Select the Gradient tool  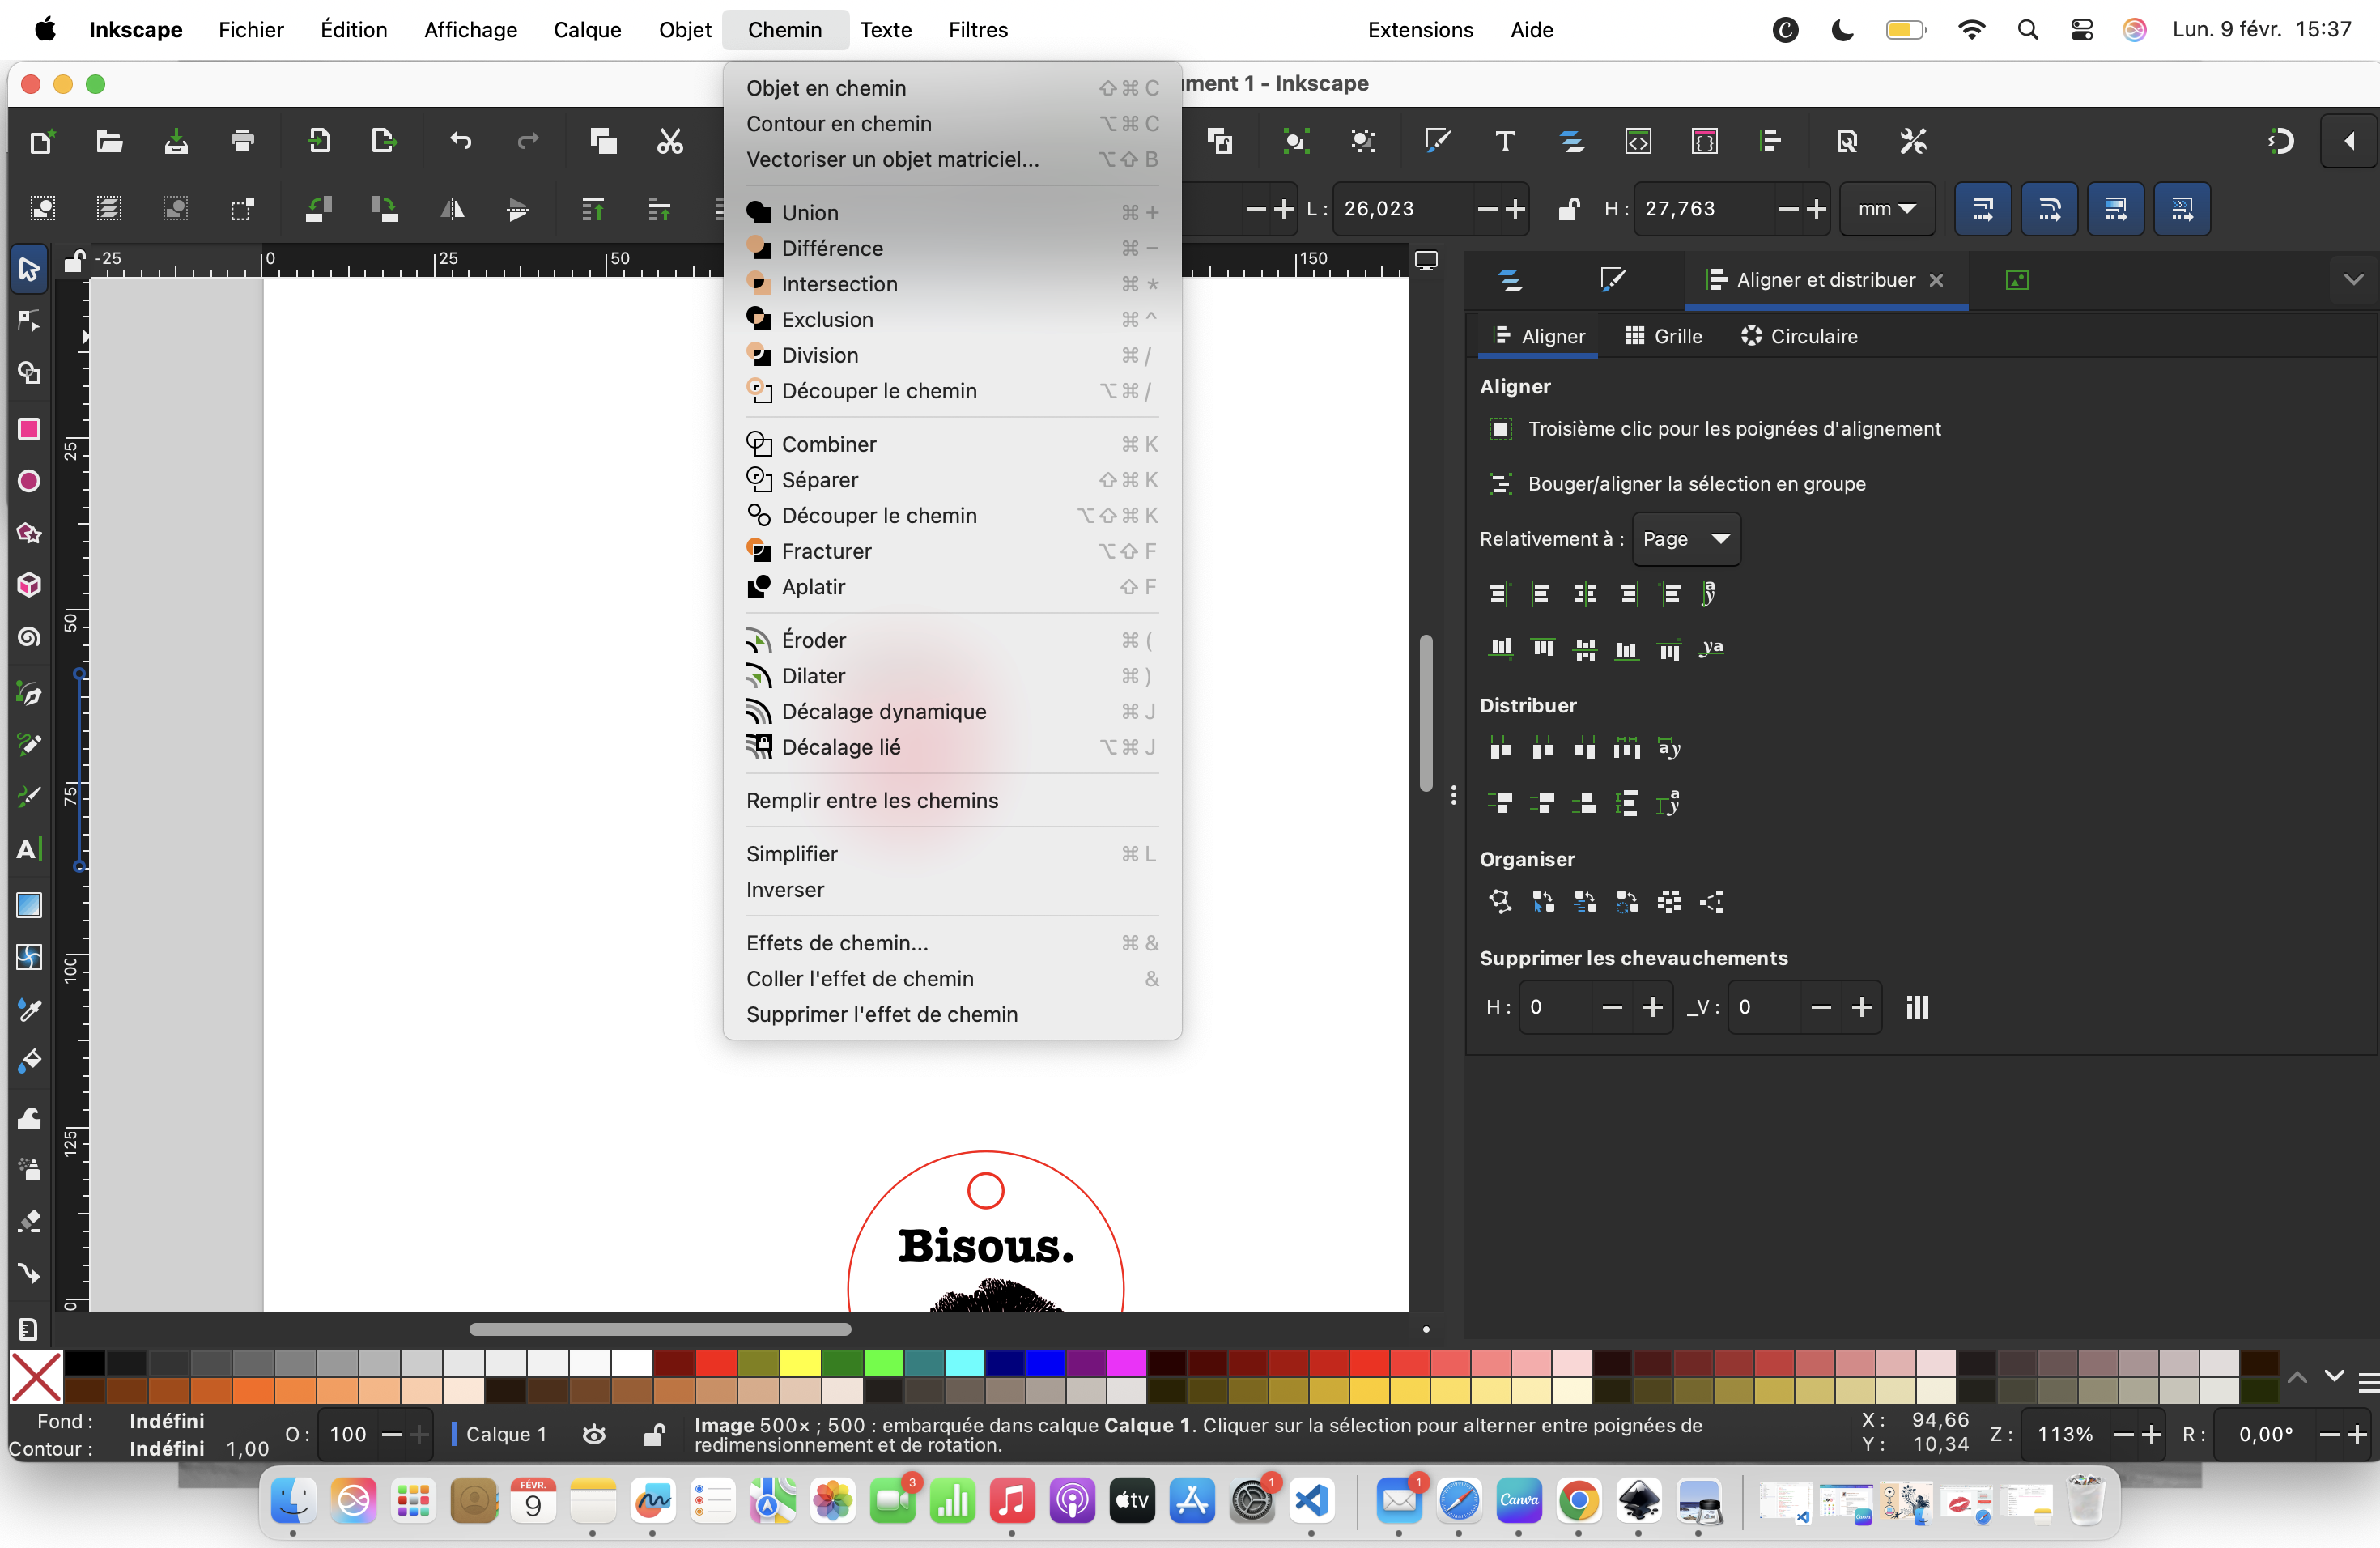pos(28,904)
